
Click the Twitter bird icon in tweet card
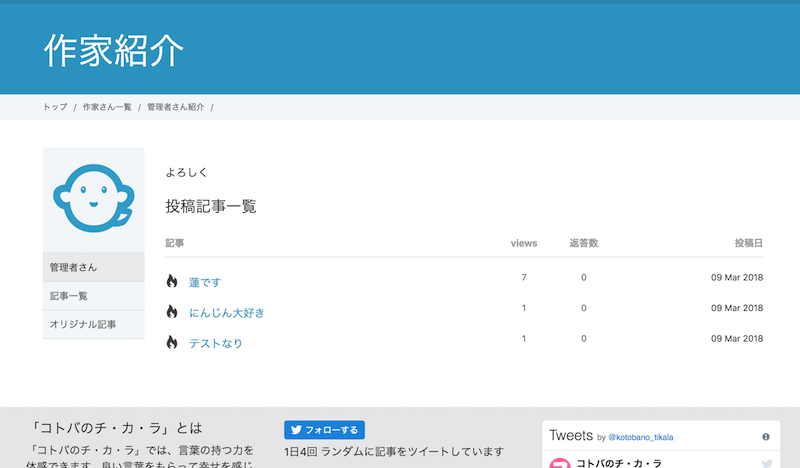pos(767,463)
